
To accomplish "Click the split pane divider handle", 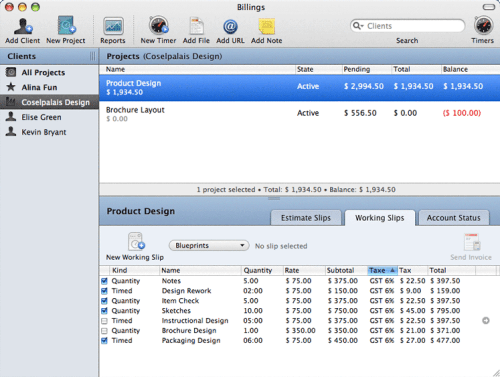I will (x=274, y=198).
